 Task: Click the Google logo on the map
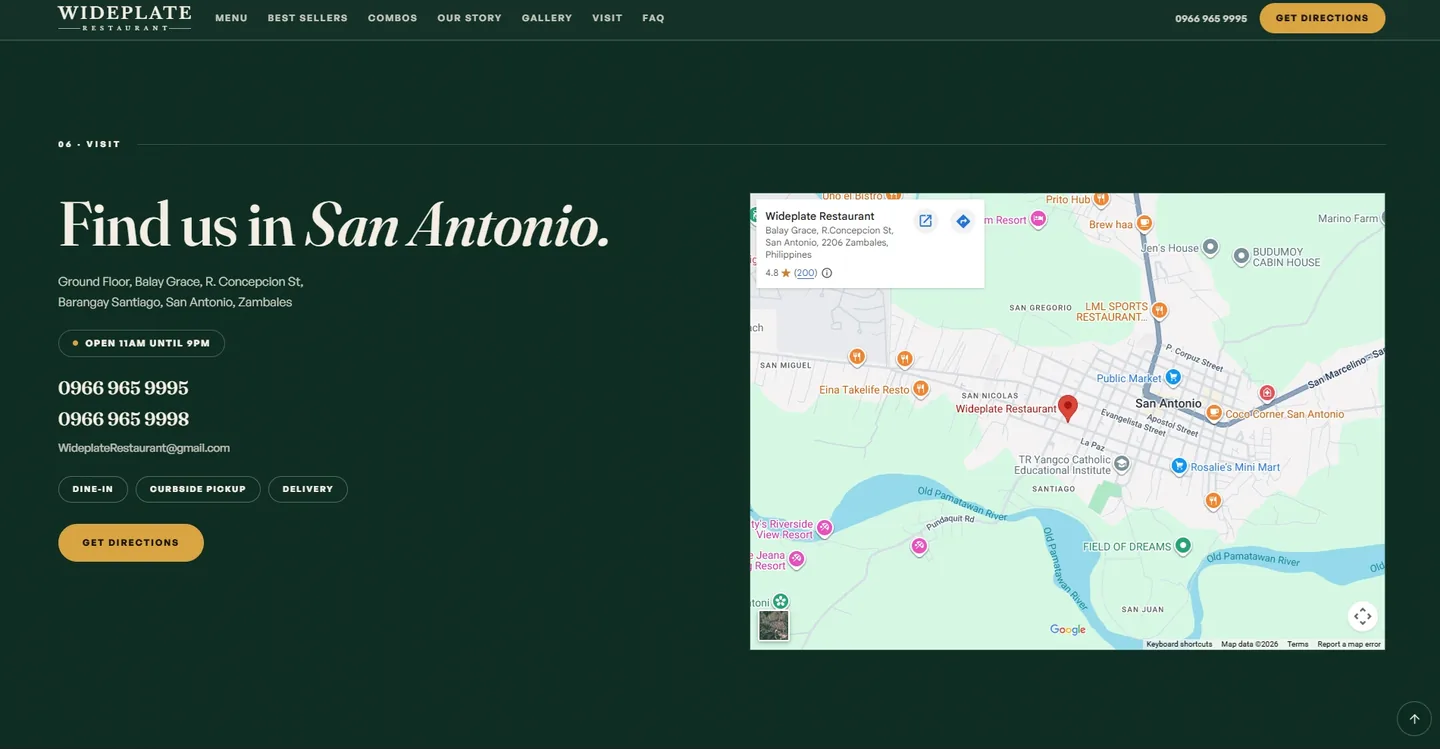1068,630
